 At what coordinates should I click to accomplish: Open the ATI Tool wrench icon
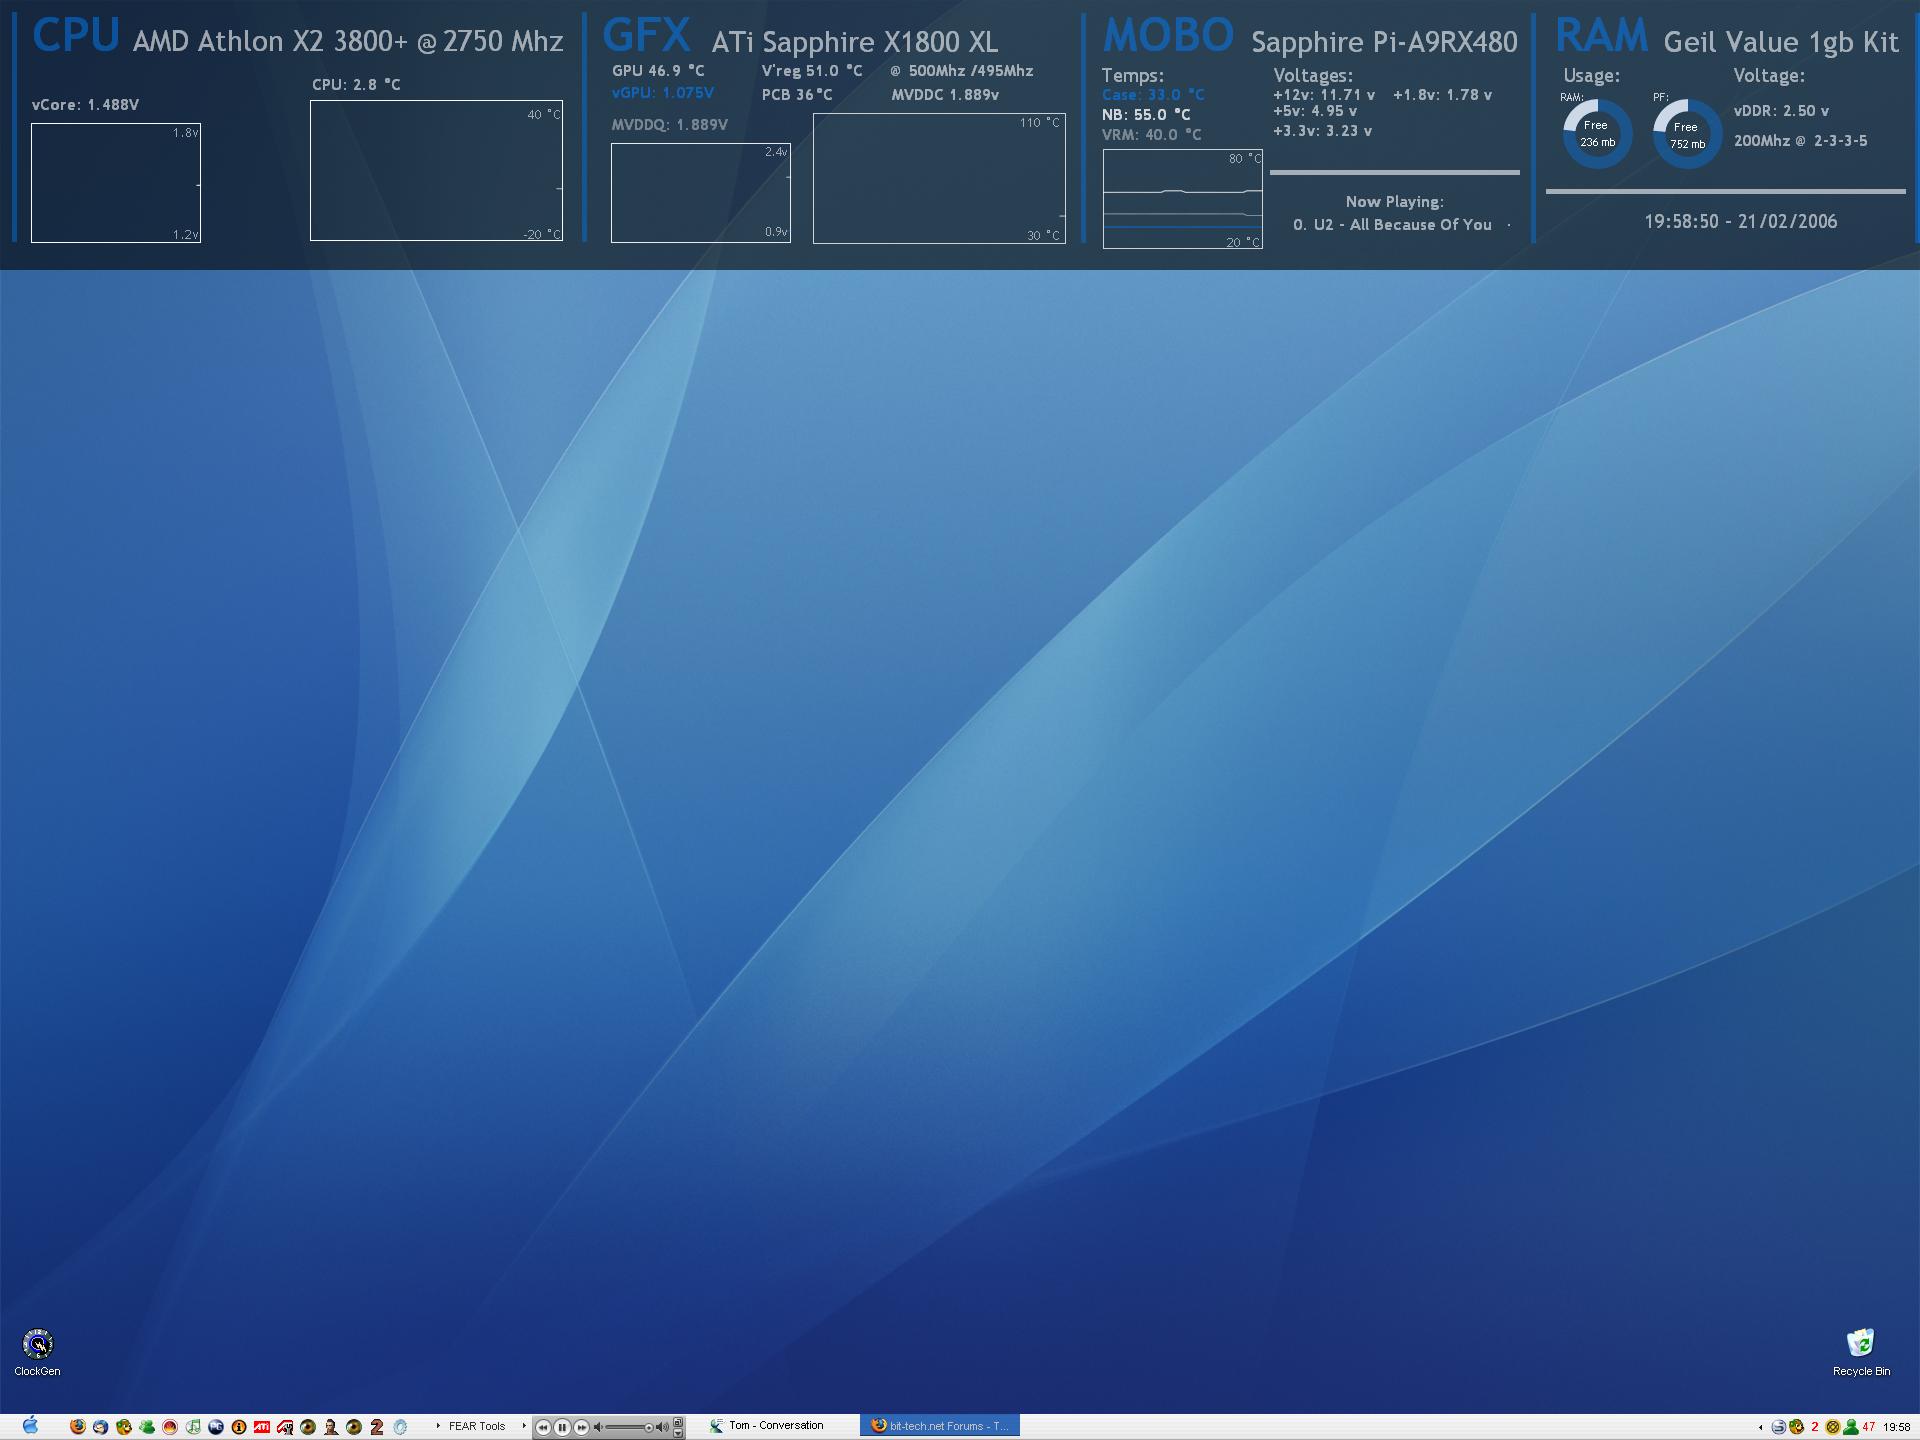[285, 1427]
